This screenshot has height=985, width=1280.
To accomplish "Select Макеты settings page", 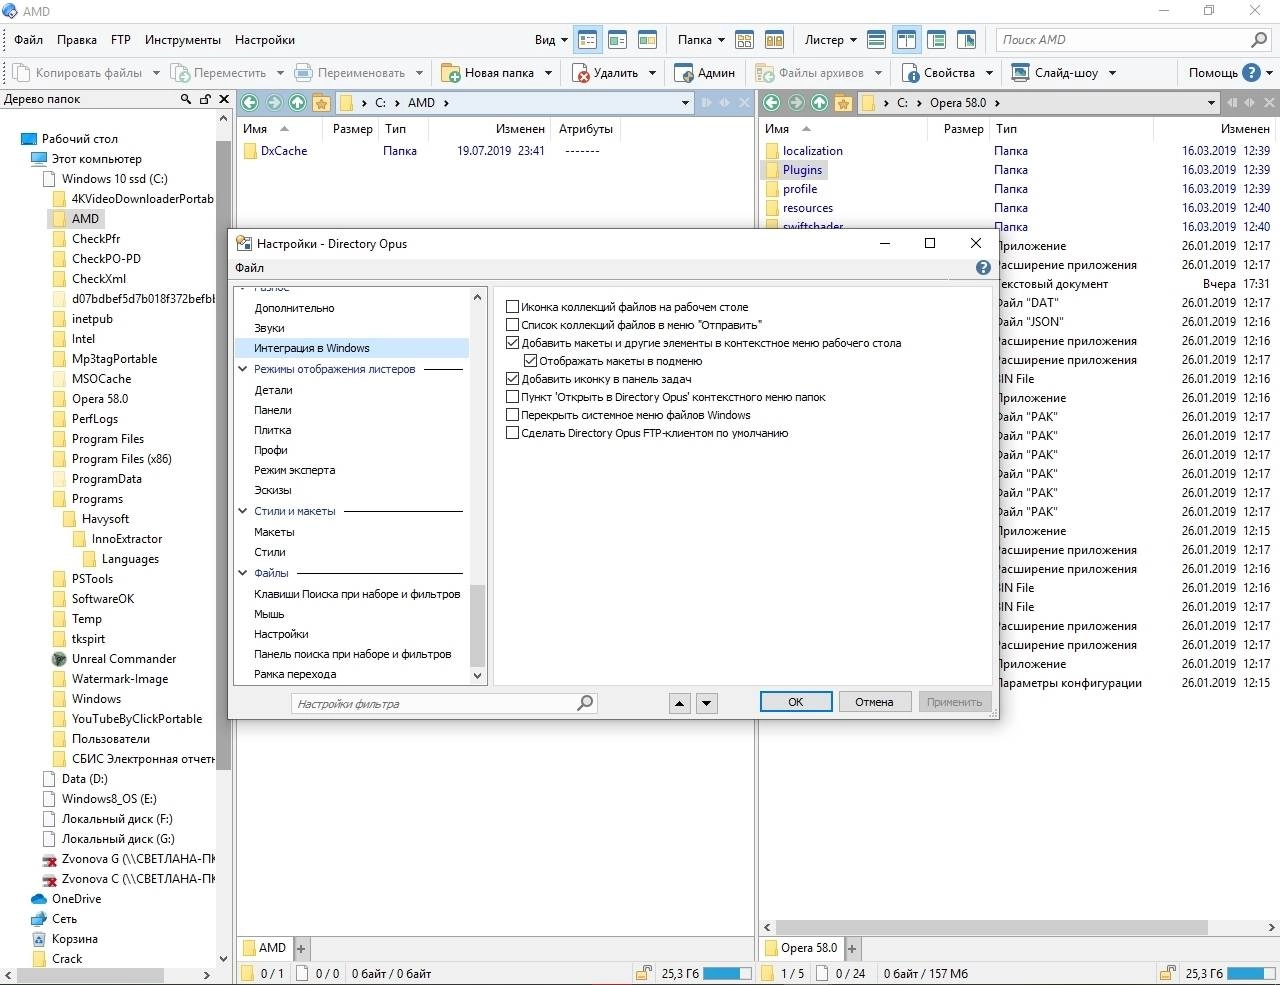I will tap(274, 532).
